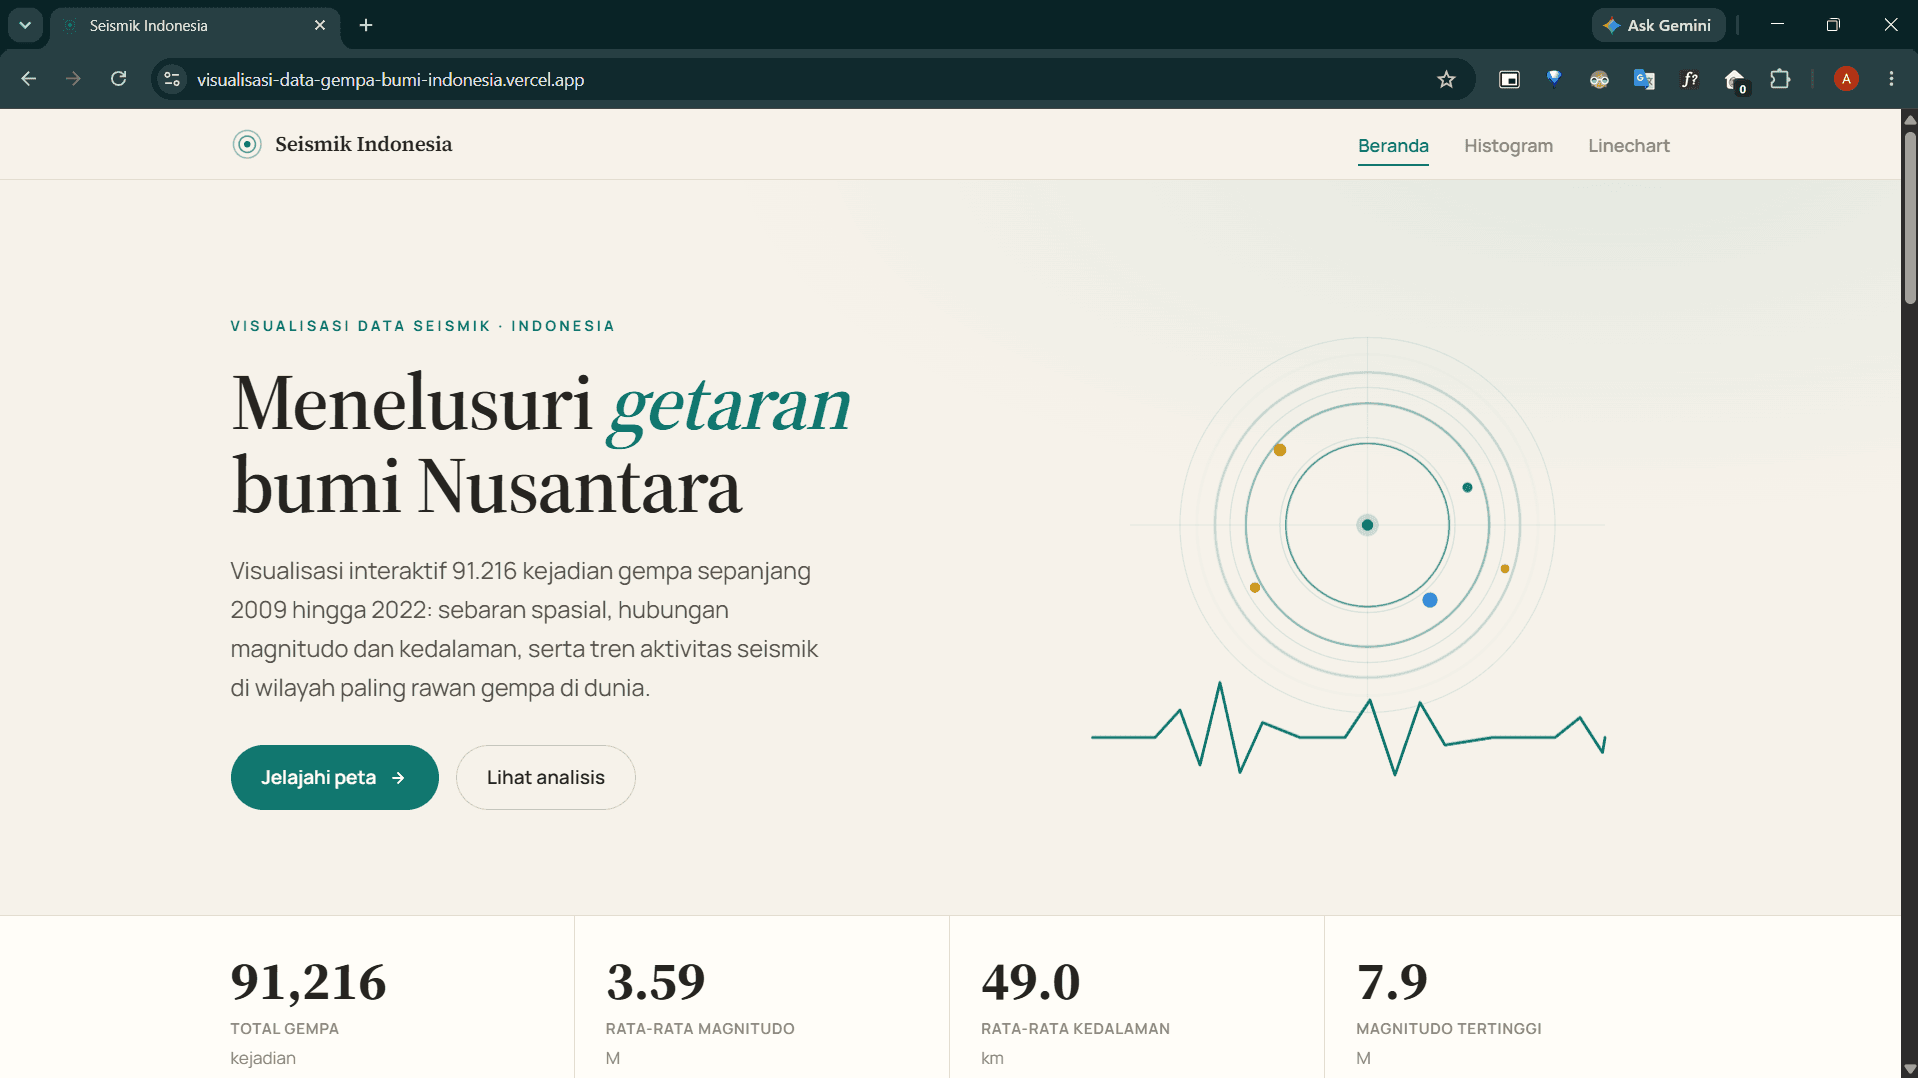Click the scrollbar down arrow
This screenshot has height=1078, width=1918.
coord(1909,1069)
